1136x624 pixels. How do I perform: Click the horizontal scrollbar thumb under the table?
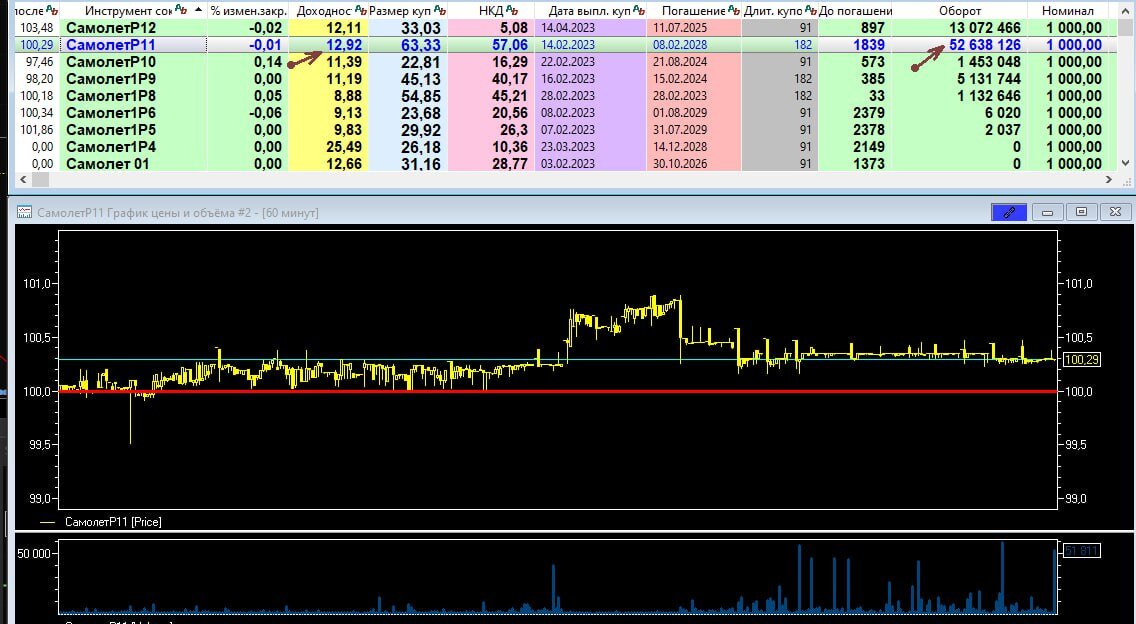point(40,179)
